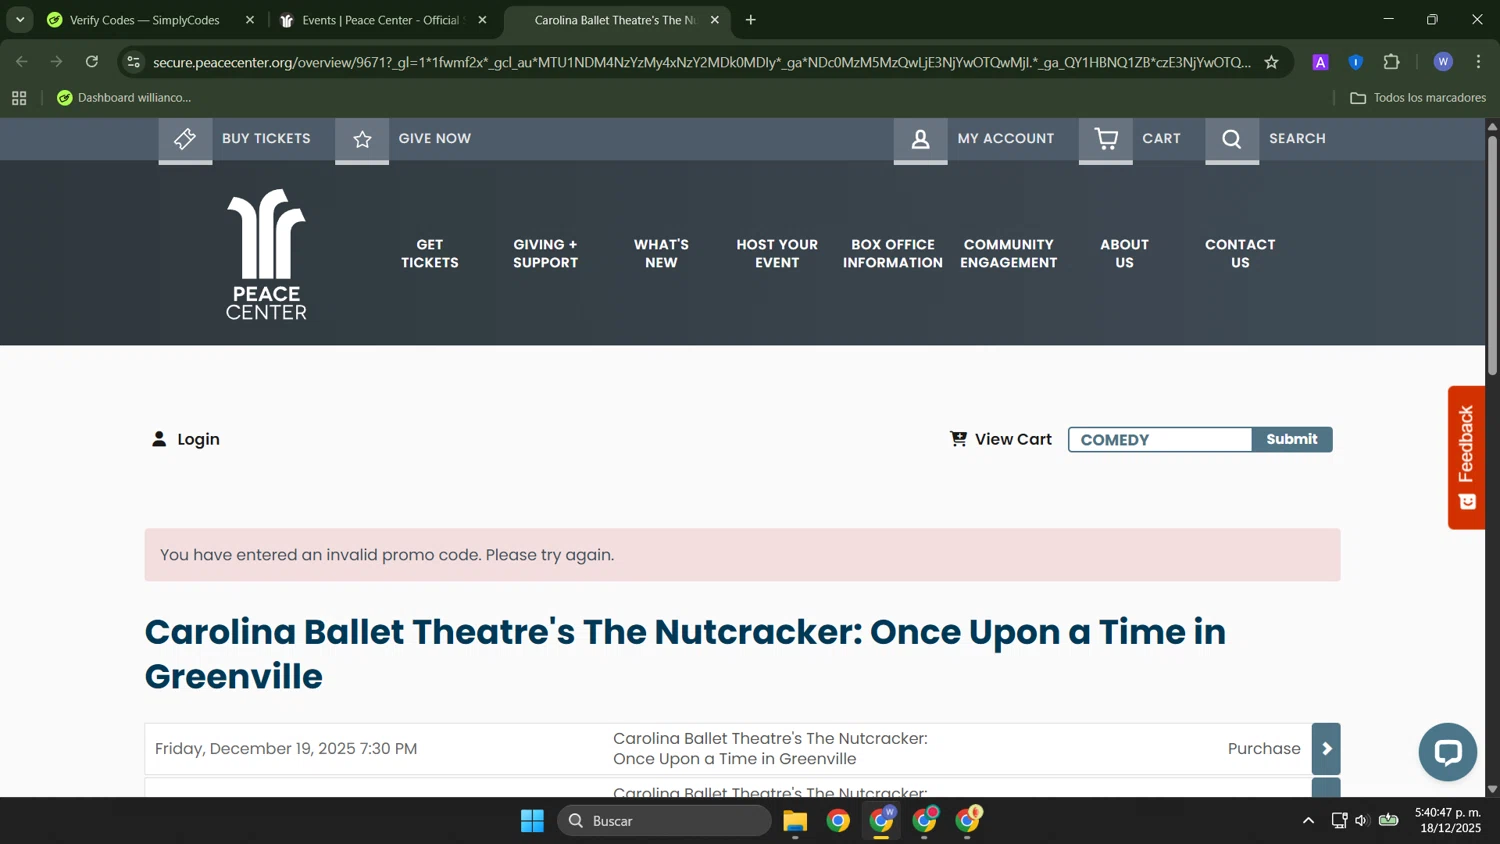The width and height of the screenshot is (1500, 844).
Task: Click the promo code field containing COMEDY
Action: [1160, 439]
